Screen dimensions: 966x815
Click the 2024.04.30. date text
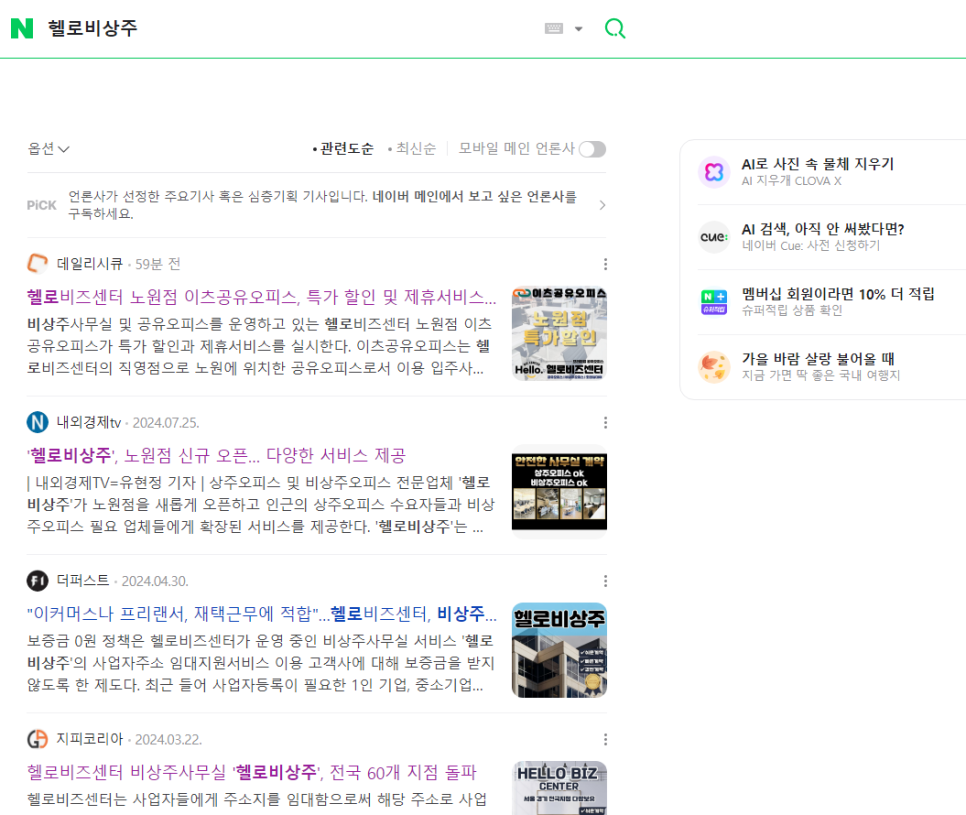click(155, 581)
